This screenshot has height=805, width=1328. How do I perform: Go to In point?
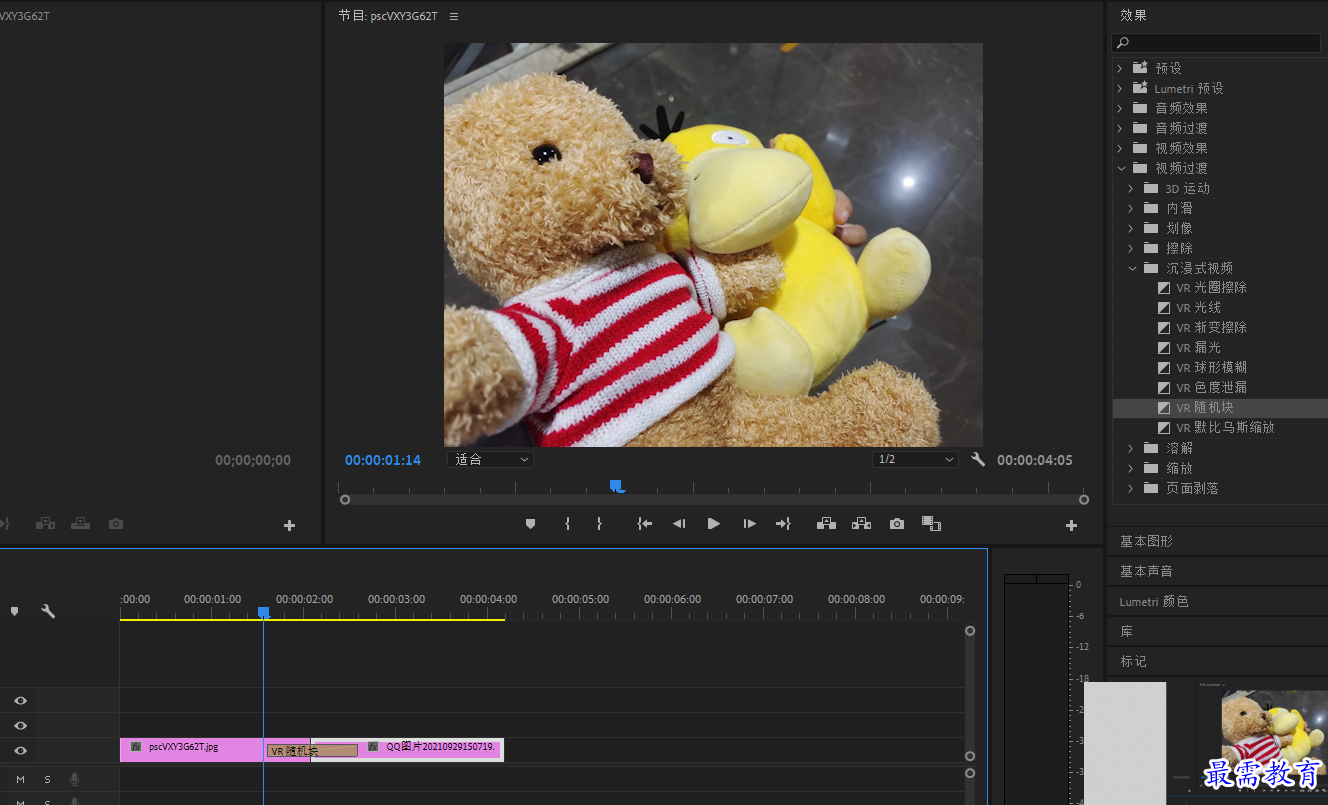click(x=645, y=524)
